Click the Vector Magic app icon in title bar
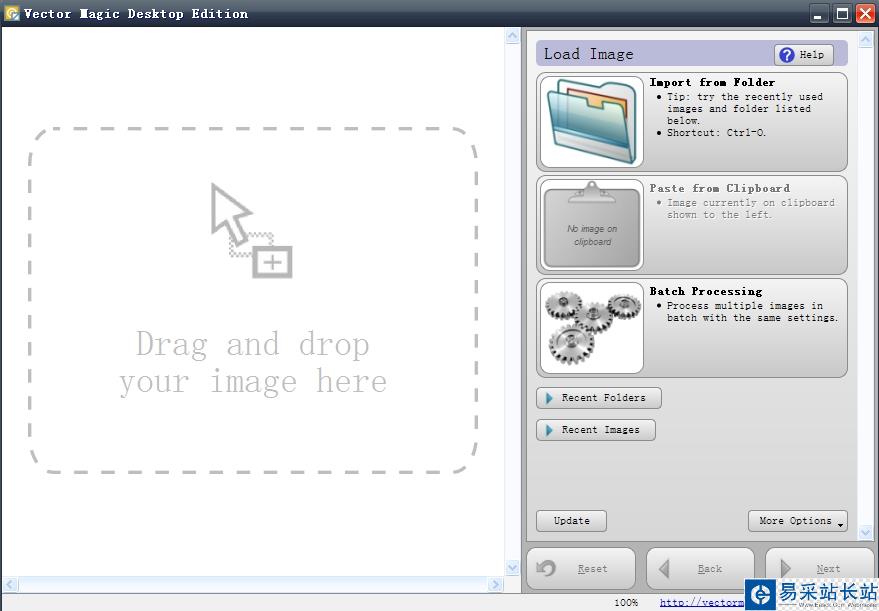The width and height of the screenshot is (879, 611). (x=11, y=13)
